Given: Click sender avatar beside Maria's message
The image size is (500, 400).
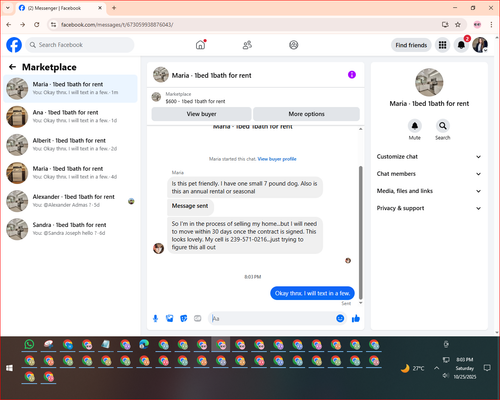Looking at the screenshot, I should 158,248.
